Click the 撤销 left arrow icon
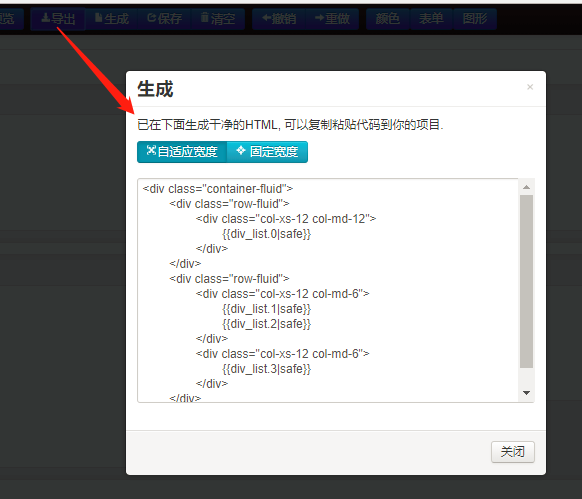This screenshot has height=499, width=582. click(x=267, y=18)
